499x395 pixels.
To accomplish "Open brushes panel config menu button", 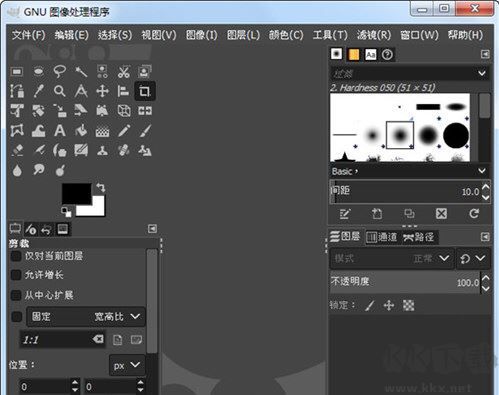I will pos(485,54).
